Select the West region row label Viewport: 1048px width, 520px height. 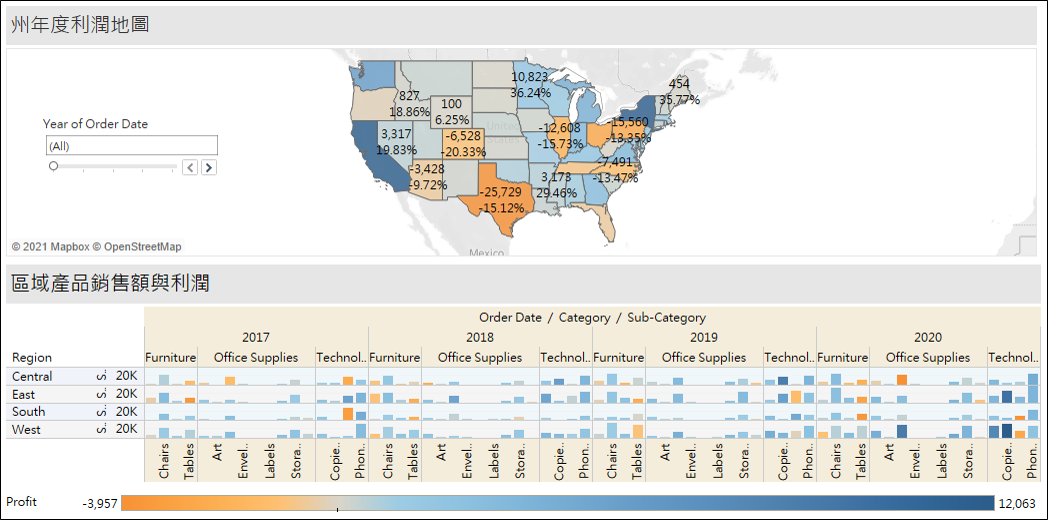click(26, 429)
